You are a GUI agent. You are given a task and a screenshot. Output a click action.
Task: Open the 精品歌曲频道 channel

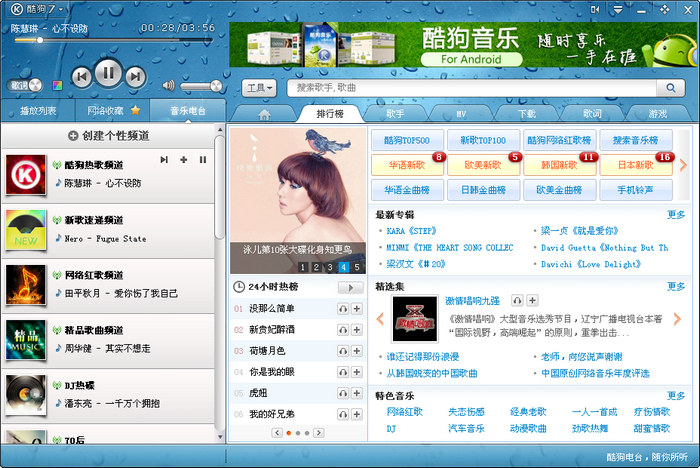pos(108,341)
